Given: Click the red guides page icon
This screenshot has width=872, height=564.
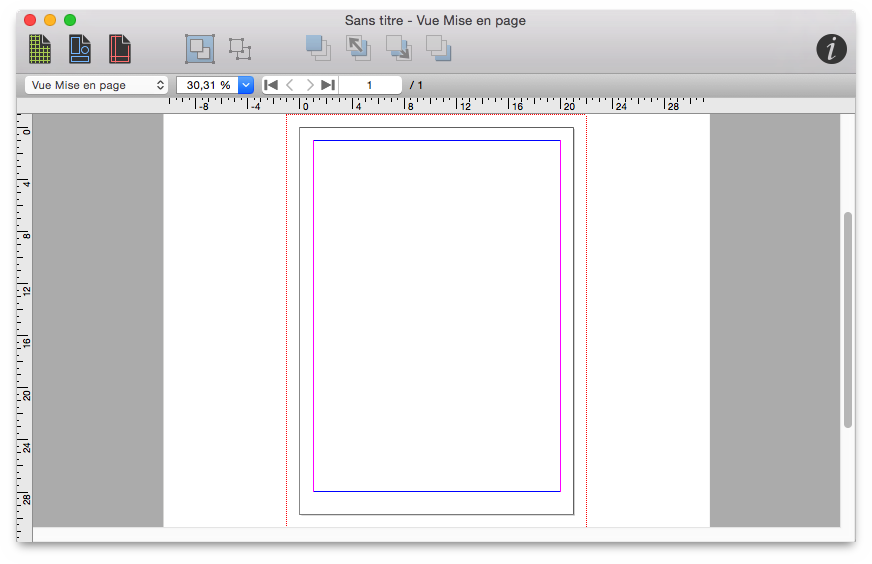Looking at the screenshot, I should coord(120,49).
